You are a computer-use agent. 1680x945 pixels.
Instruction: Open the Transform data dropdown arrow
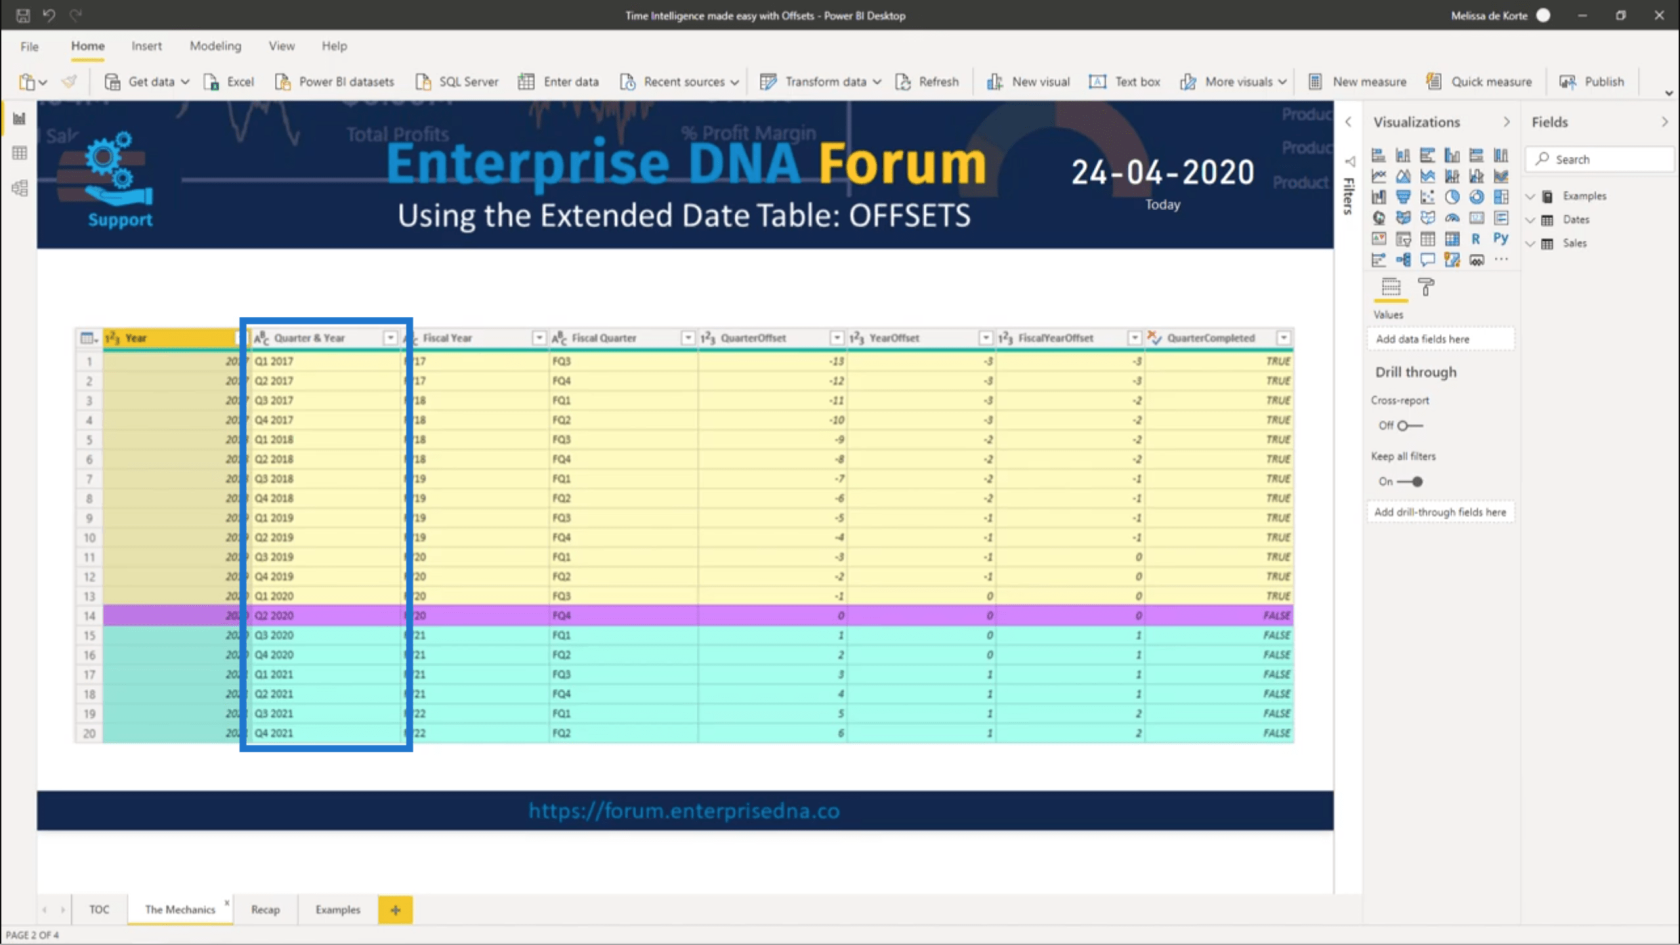tap(877, 82)
